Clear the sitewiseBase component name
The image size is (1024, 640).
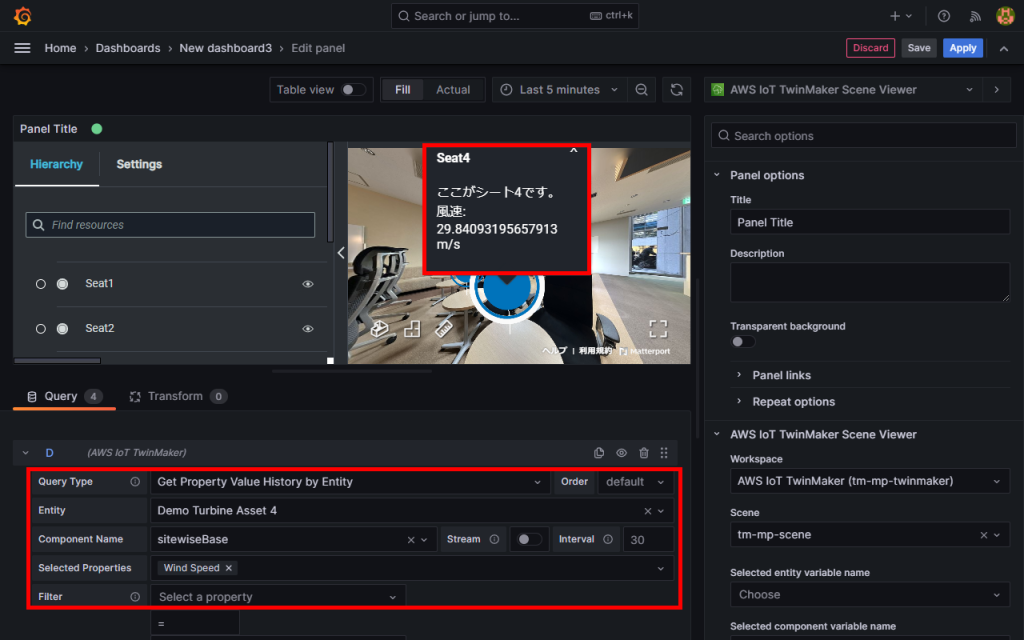411,540
